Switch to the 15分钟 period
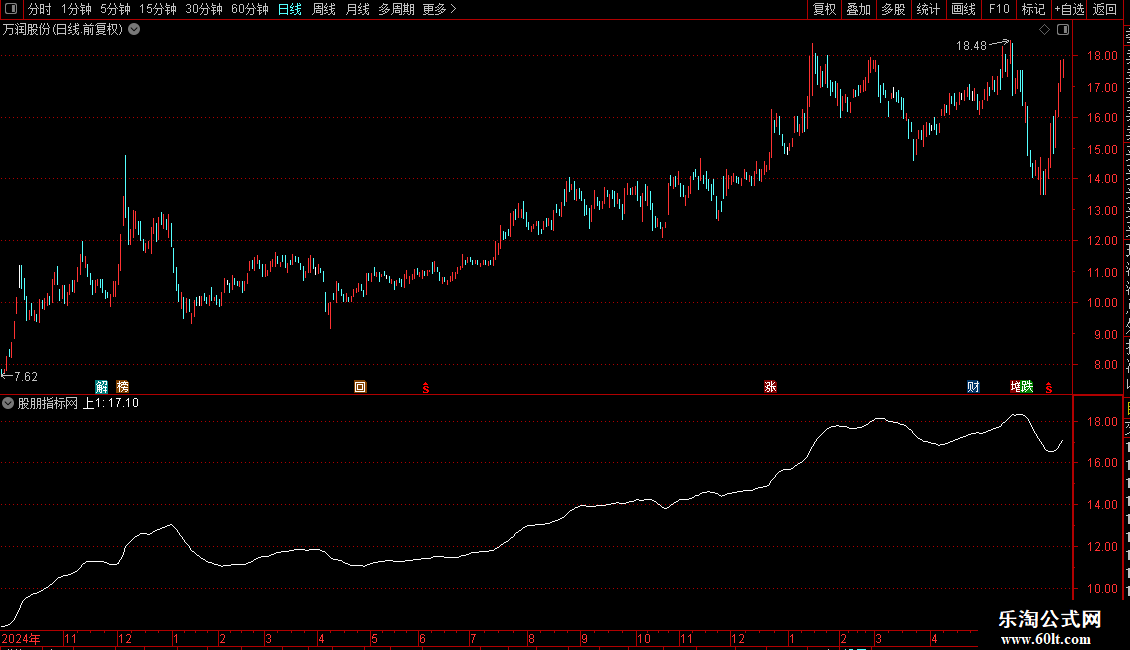1130x650 pixels. [x=158, y=9]
